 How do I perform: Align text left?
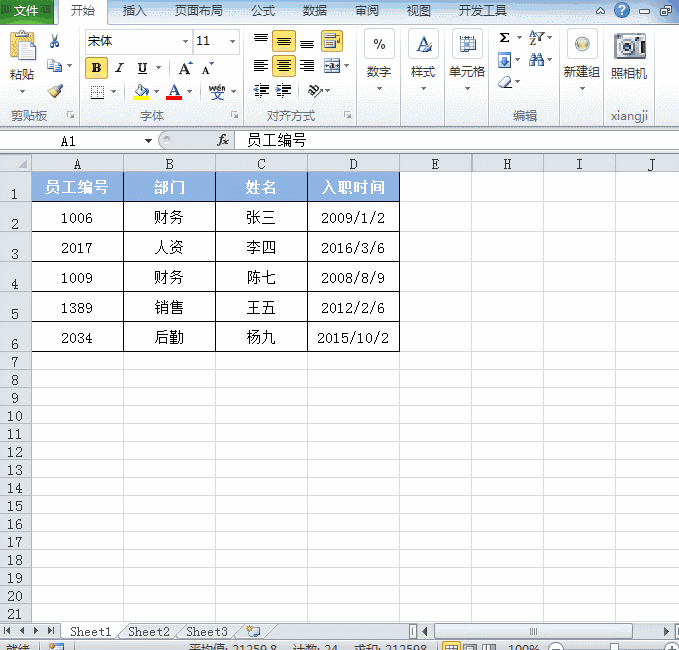click(261, 66)
